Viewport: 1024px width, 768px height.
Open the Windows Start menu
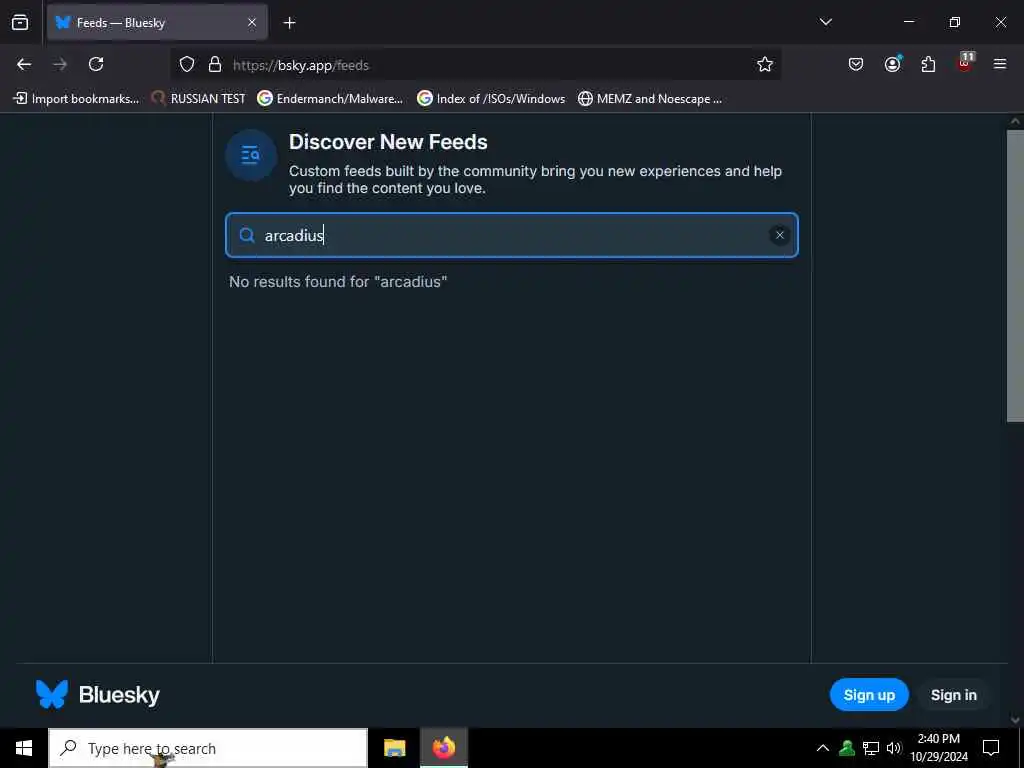(x=24, y=748)
